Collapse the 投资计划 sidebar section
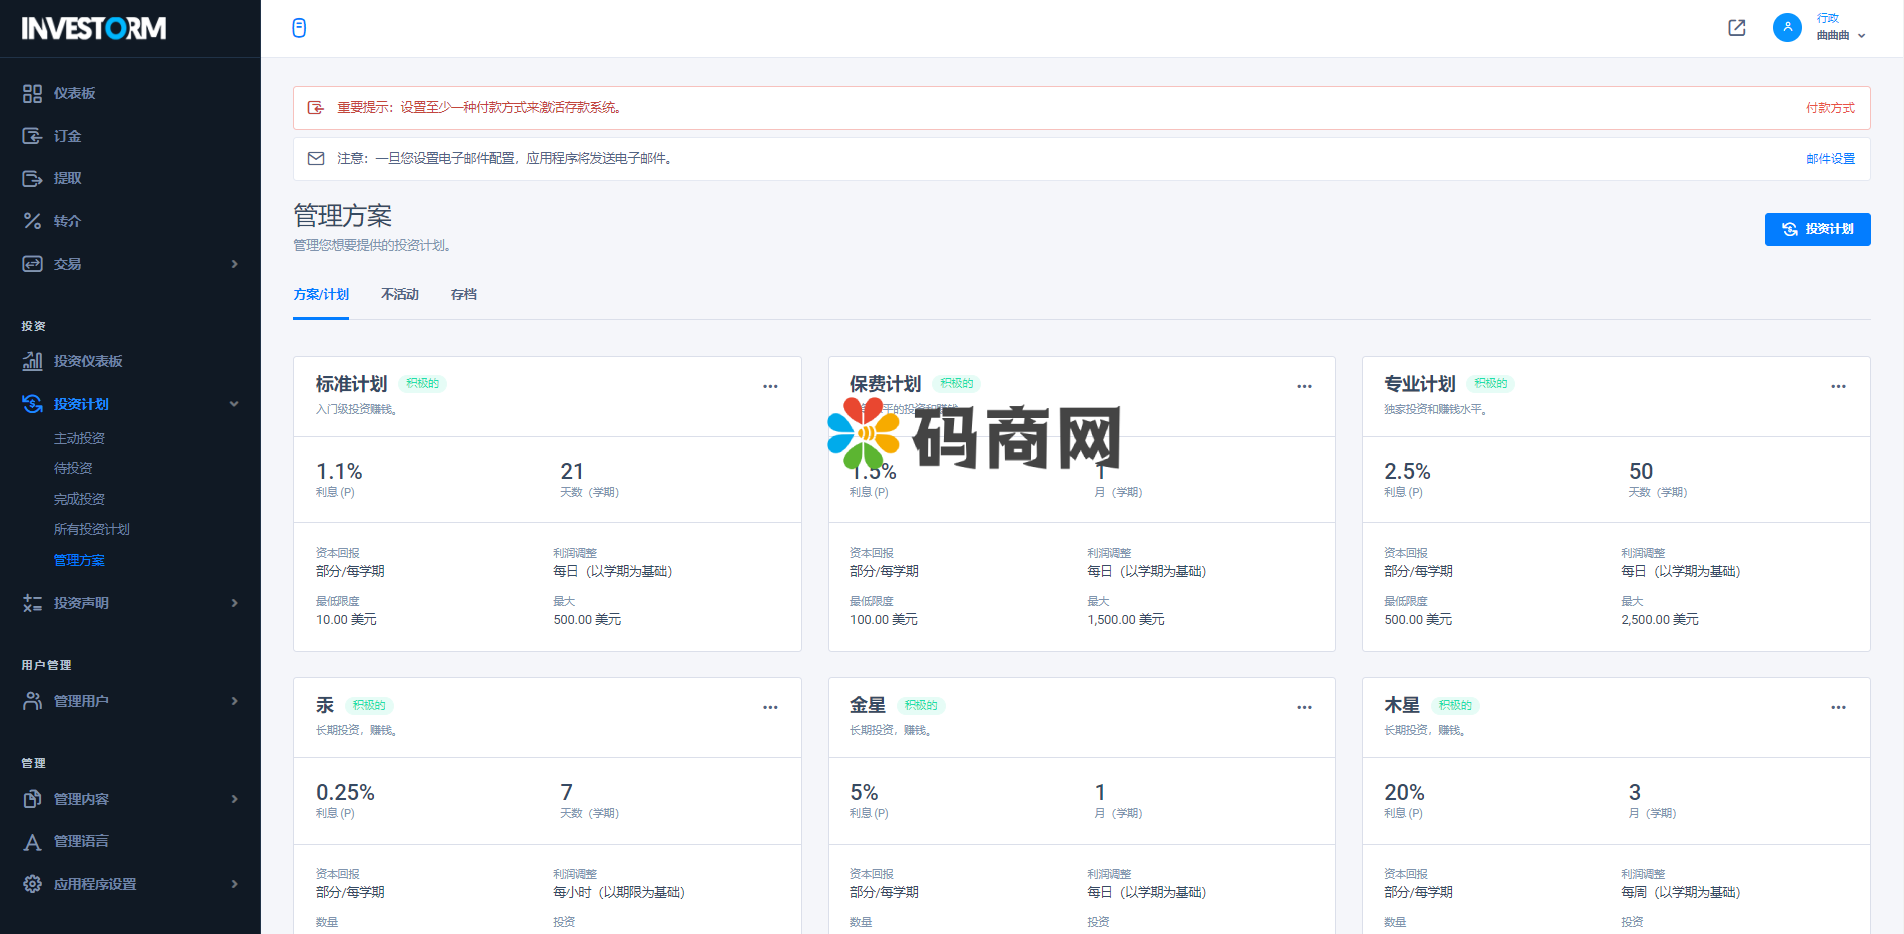This screenshot has height=934, width=1904. point(234,404)
